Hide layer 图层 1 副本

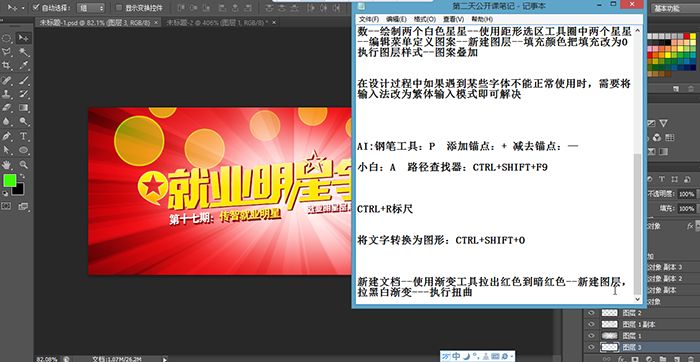coord(592,325)
